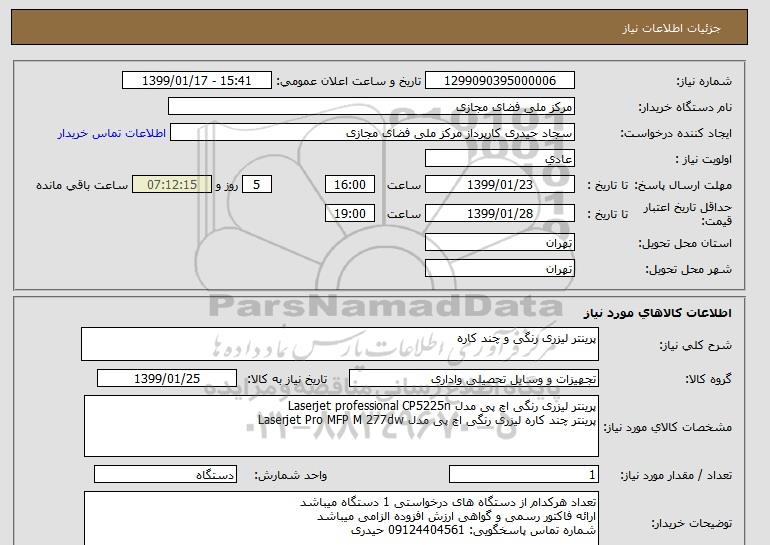Click the label 'شماره نیاز:'
The image size is (770, 545).
704,81
